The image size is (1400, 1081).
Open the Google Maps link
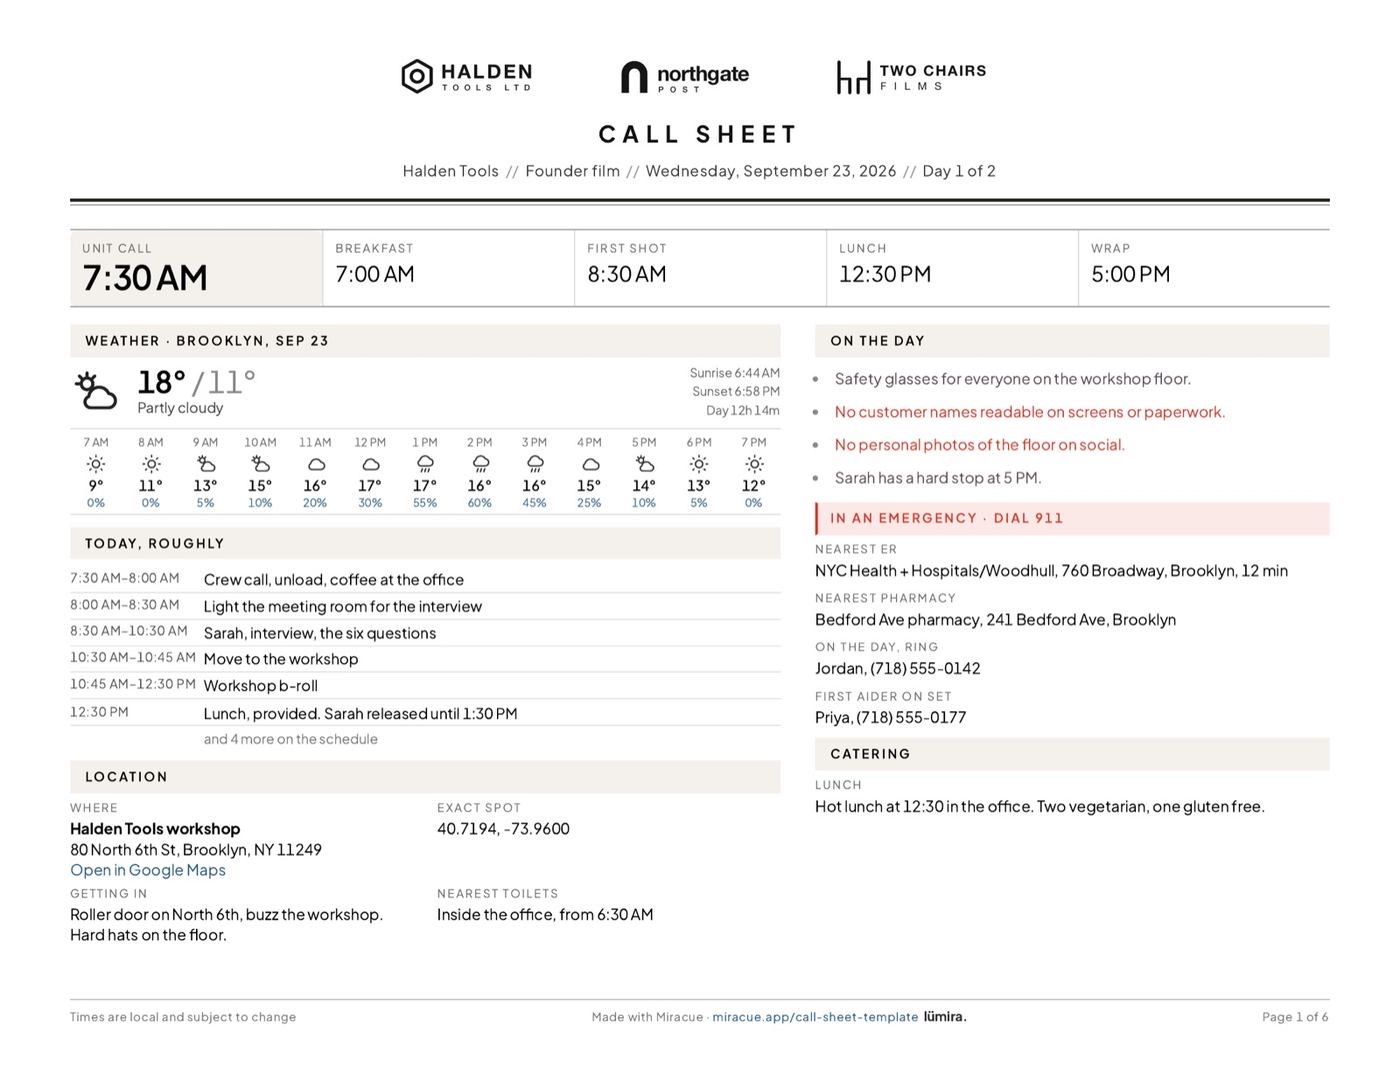tap(148, 870)
